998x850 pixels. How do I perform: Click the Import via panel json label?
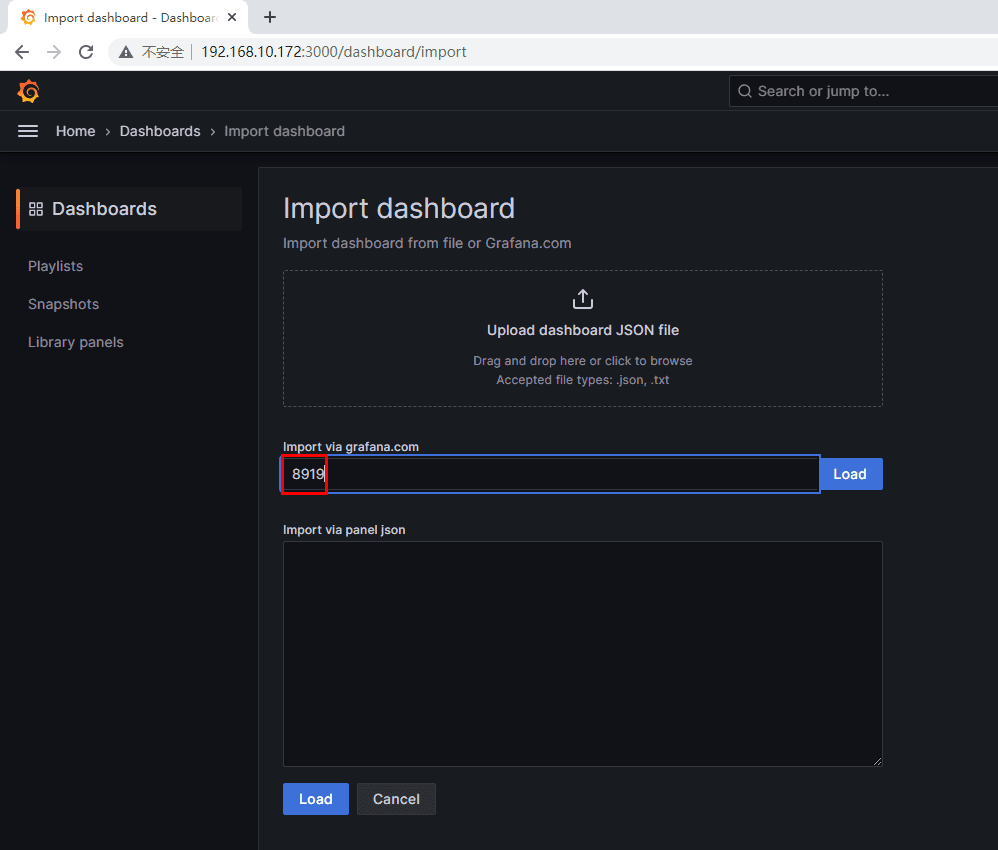click(344, 530)
